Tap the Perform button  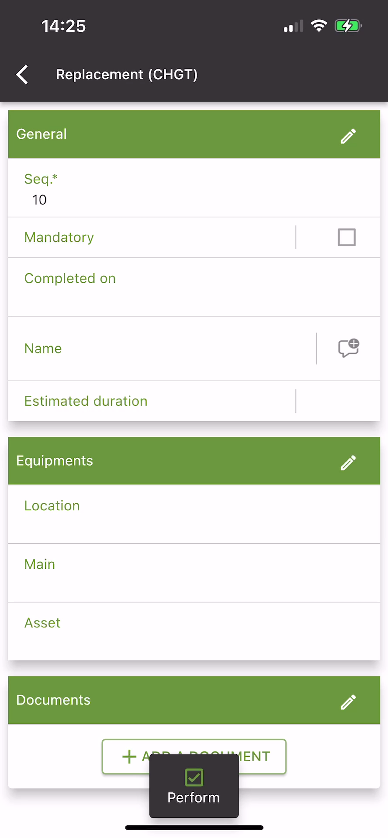193,786
